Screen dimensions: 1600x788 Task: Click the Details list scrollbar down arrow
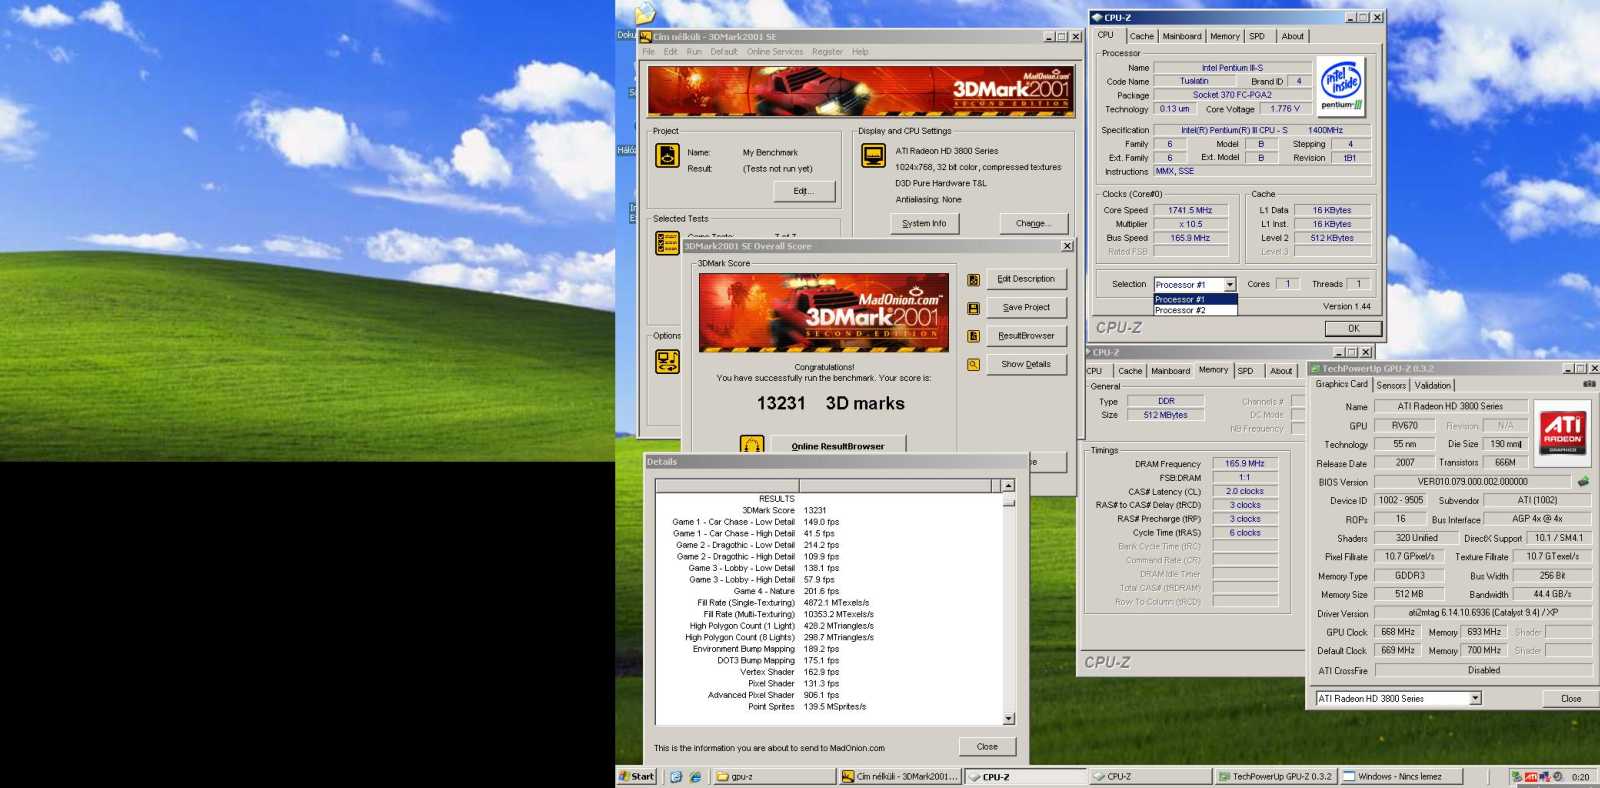point(1008,718)
